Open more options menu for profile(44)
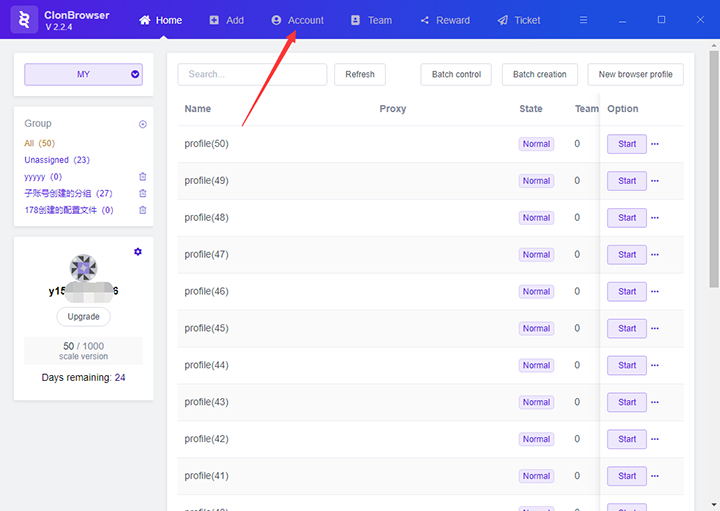 pos(656,366)
